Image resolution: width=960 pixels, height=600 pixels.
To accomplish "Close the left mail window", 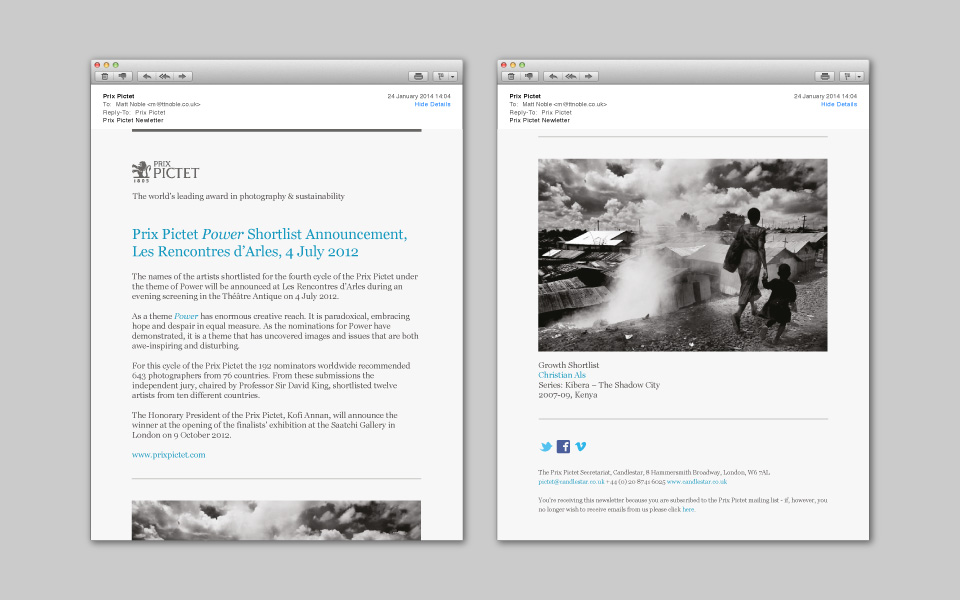I will pyautogui.click(x=97, y=65).
